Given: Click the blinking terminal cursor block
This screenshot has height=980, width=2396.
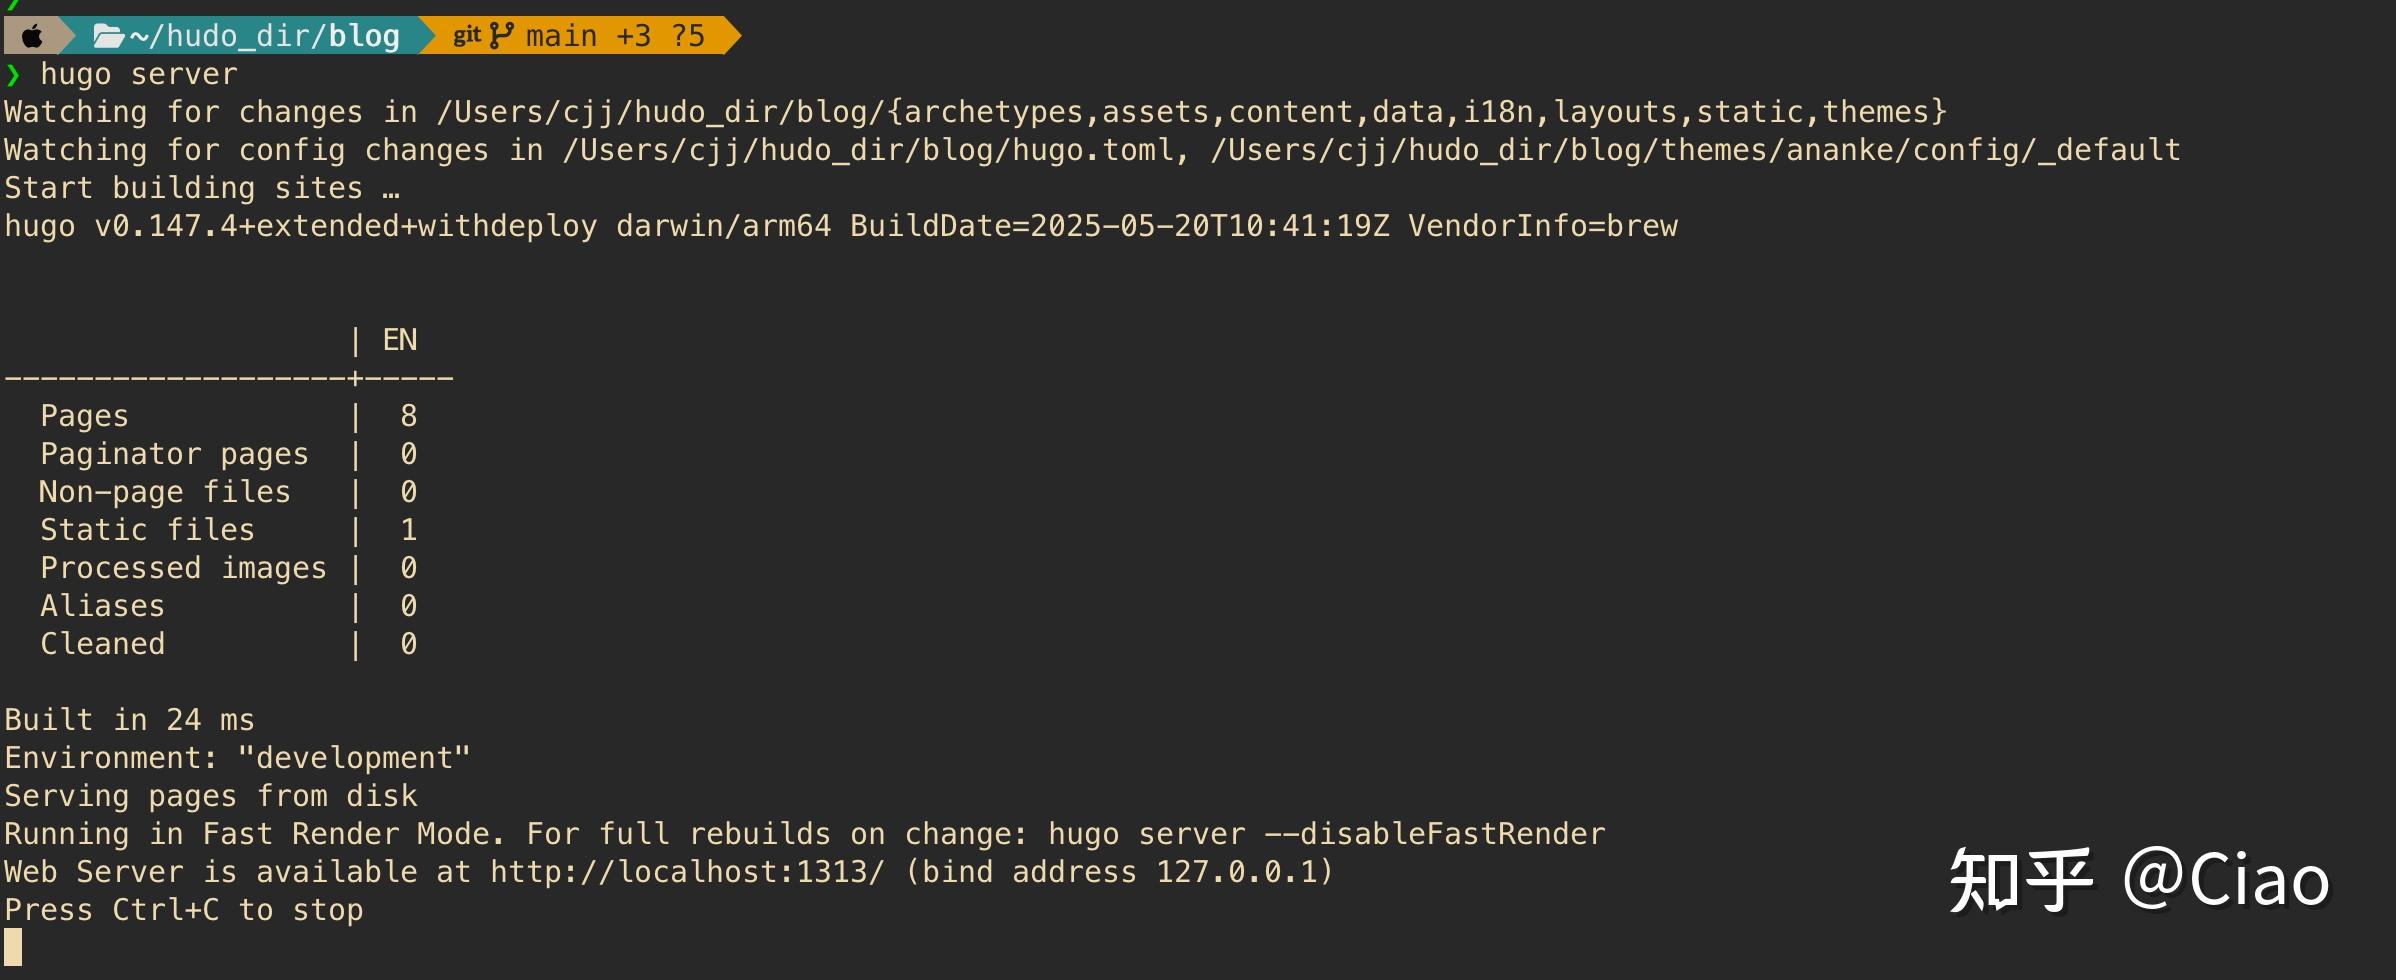Looking at the screenshot, I should click(x=13, y=947).
